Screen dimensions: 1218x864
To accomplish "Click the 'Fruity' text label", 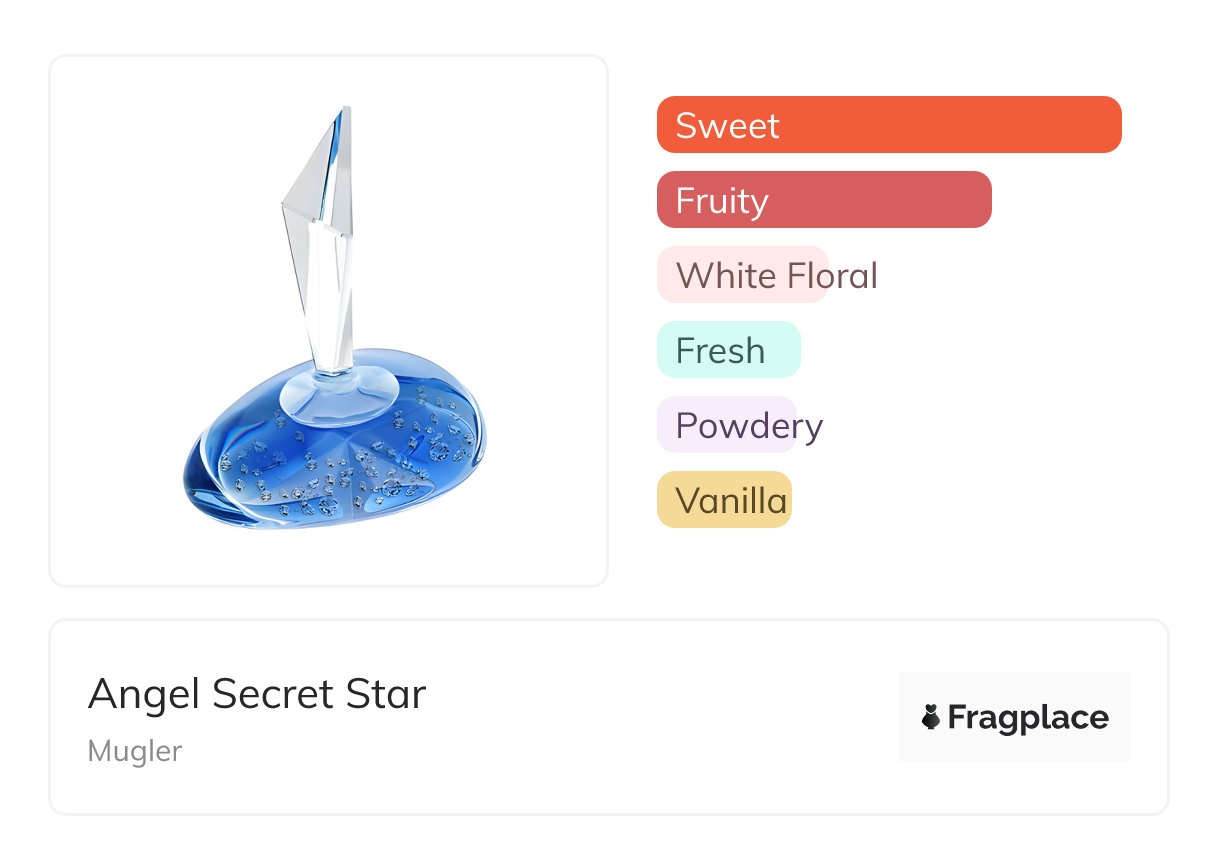I will coord(721,201).
